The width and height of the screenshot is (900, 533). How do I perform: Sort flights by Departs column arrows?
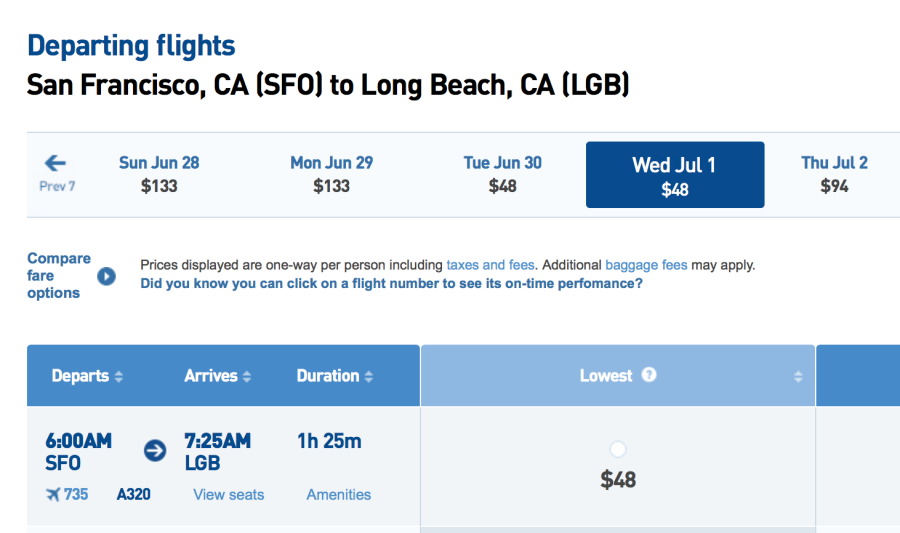119,377
